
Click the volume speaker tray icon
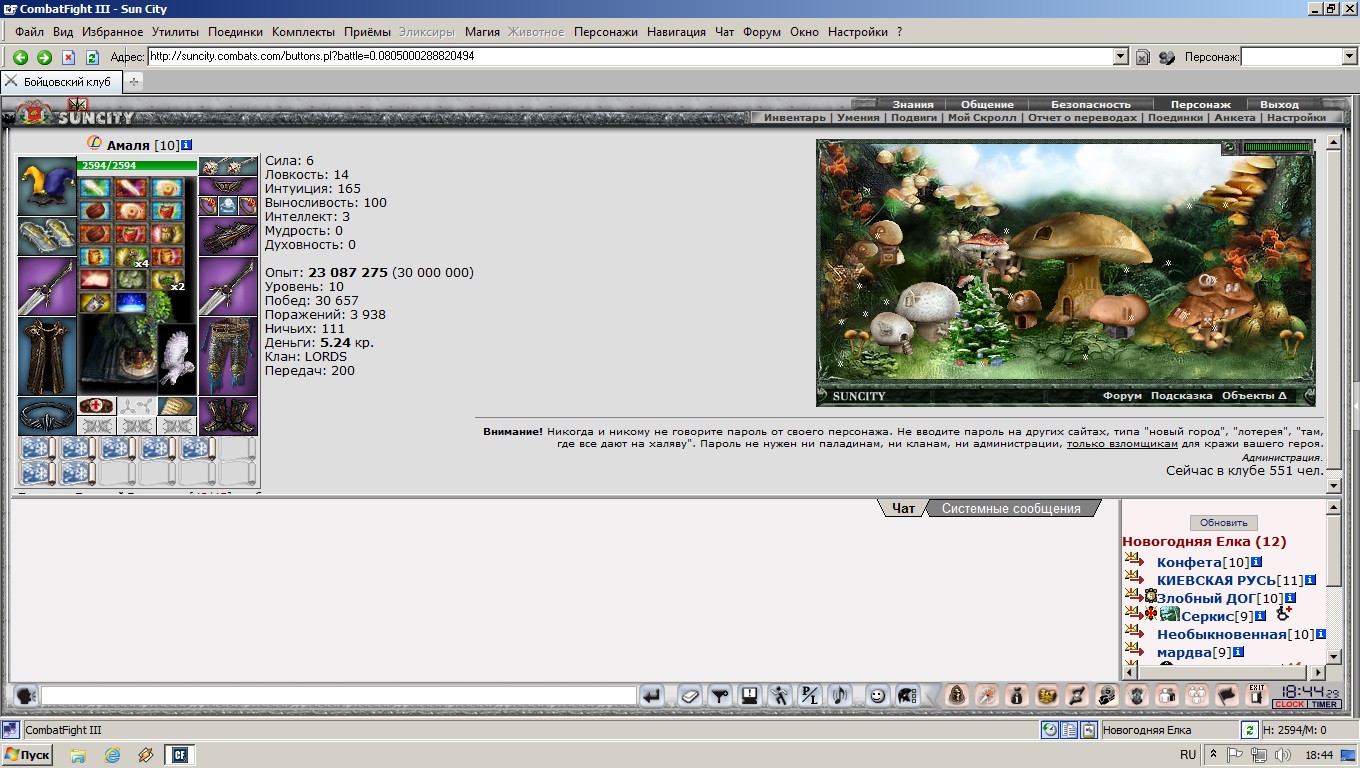coord(1282,755)
